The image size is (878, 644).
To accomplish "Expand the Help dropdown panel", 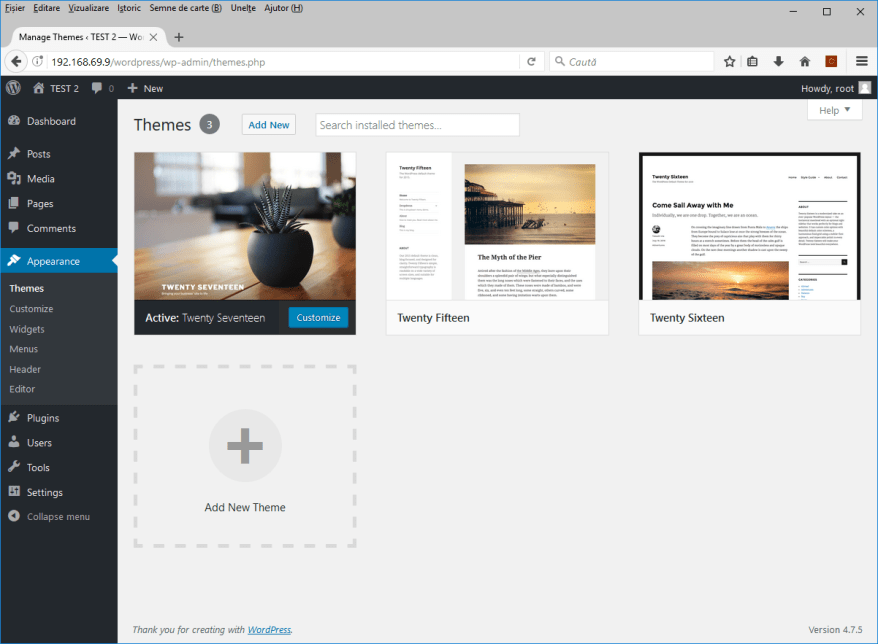I will tap(834, 110).
